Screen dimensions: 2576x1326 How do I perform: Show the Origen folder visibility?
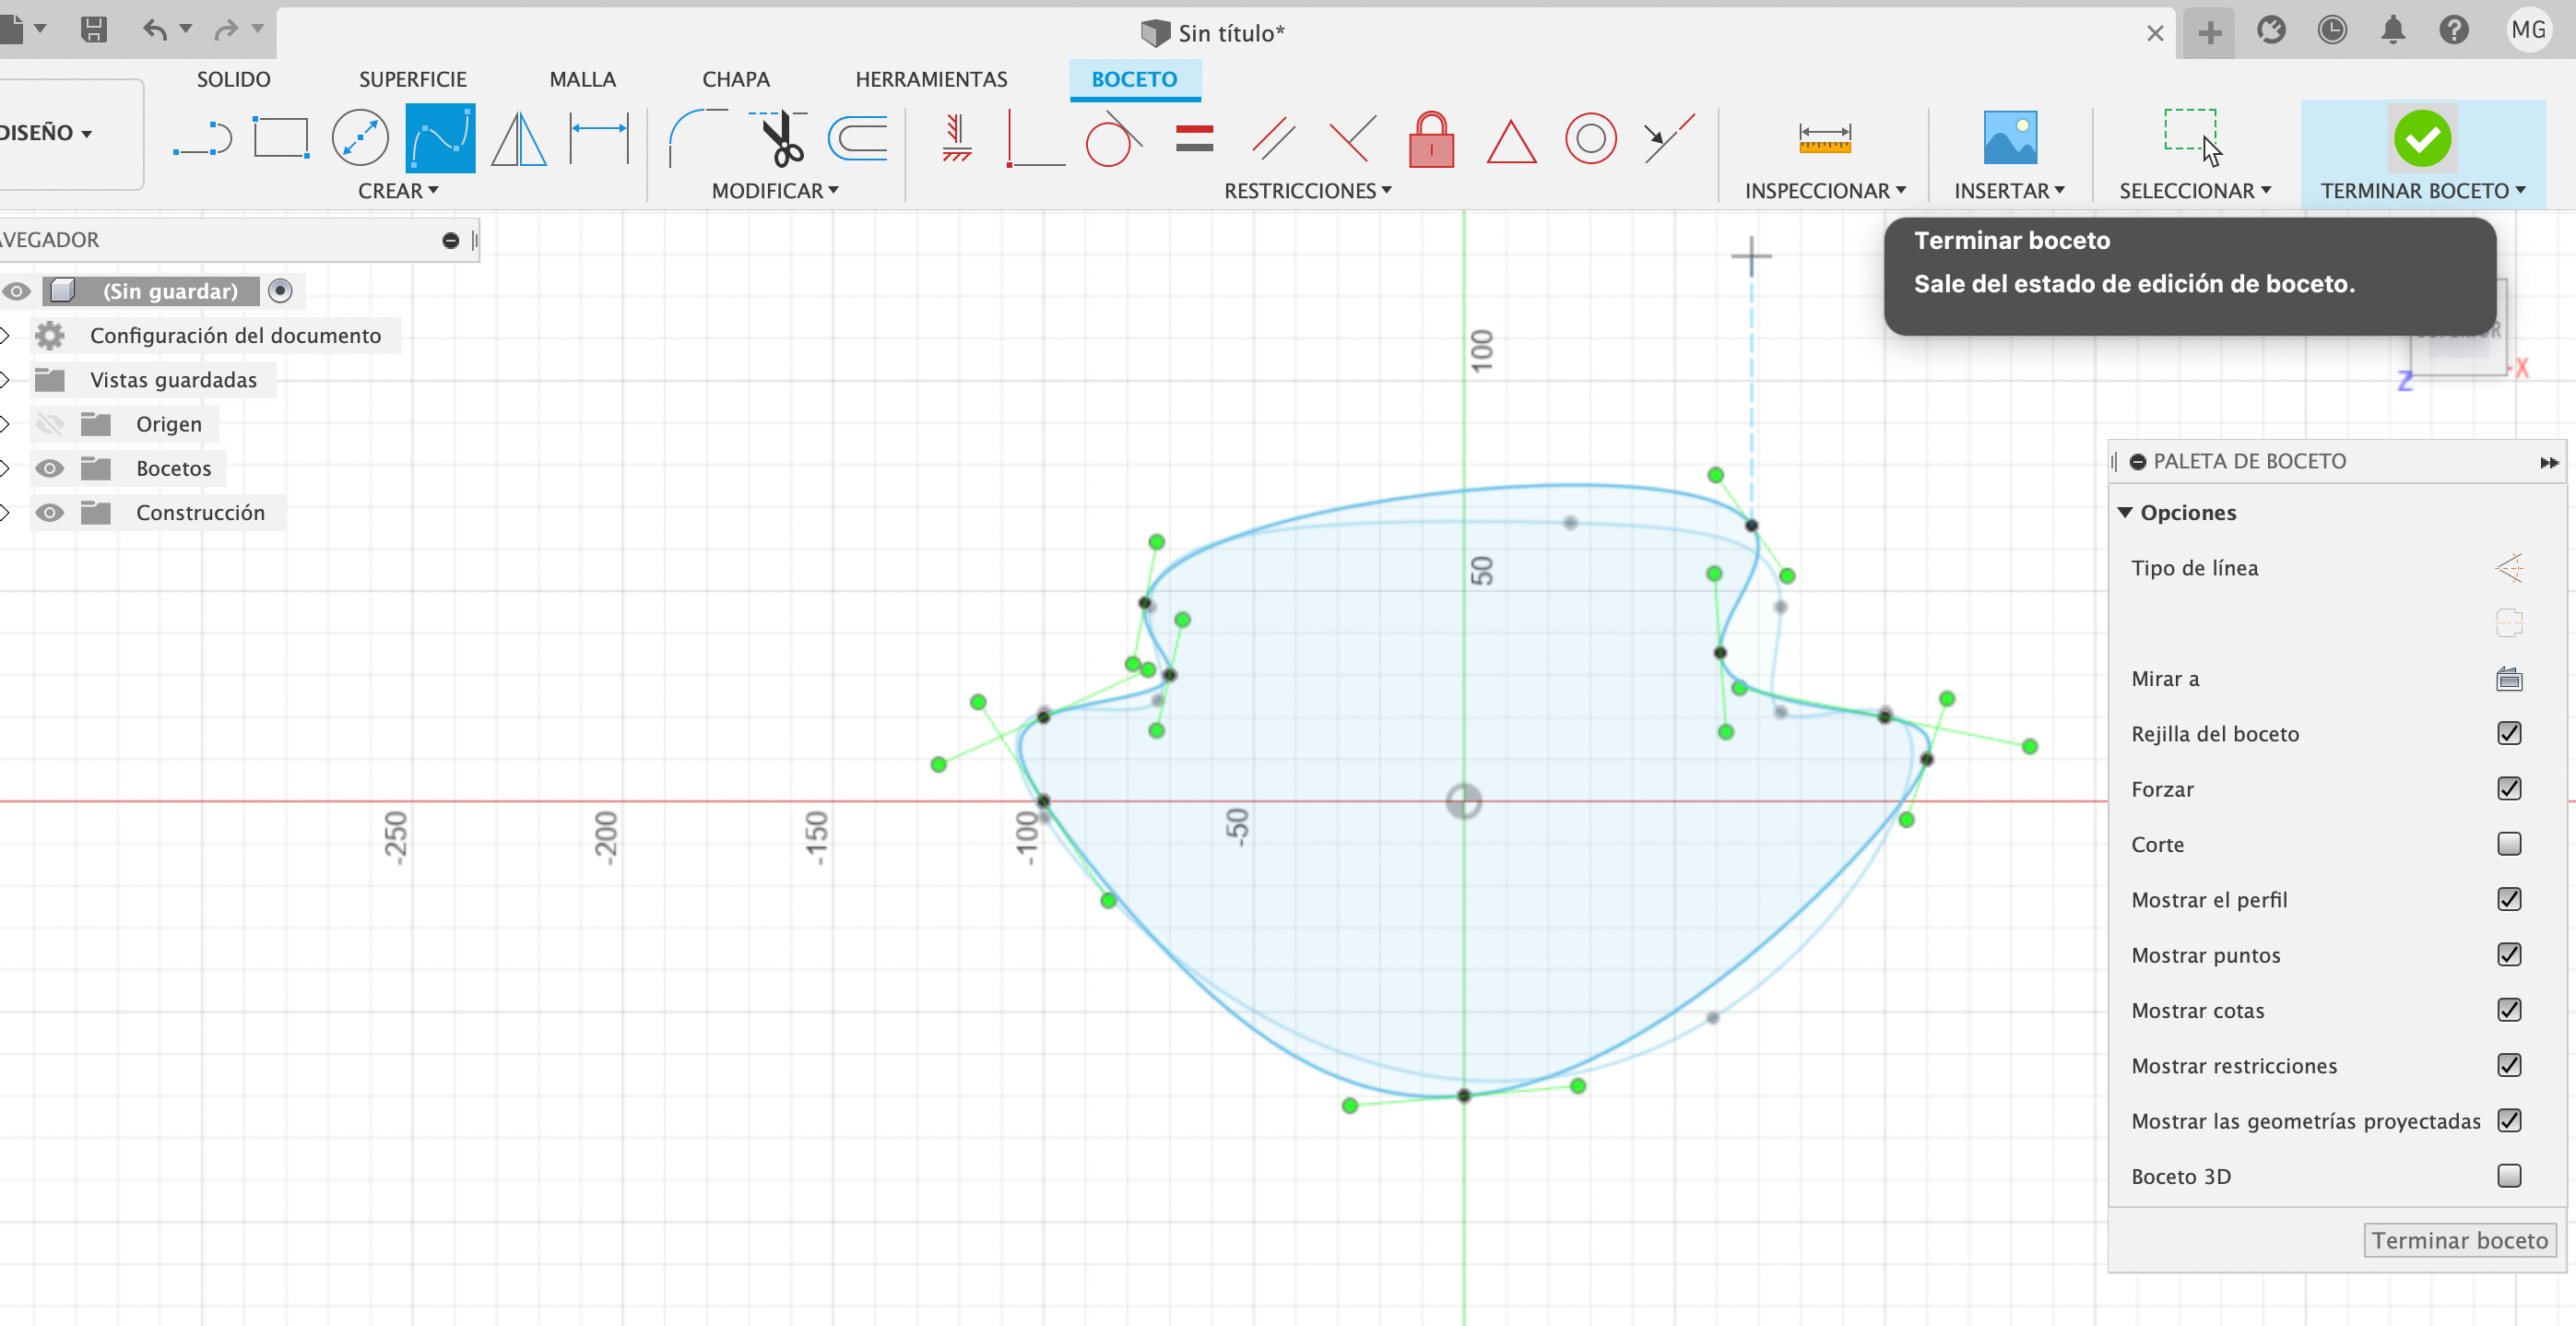coord(49,424)
